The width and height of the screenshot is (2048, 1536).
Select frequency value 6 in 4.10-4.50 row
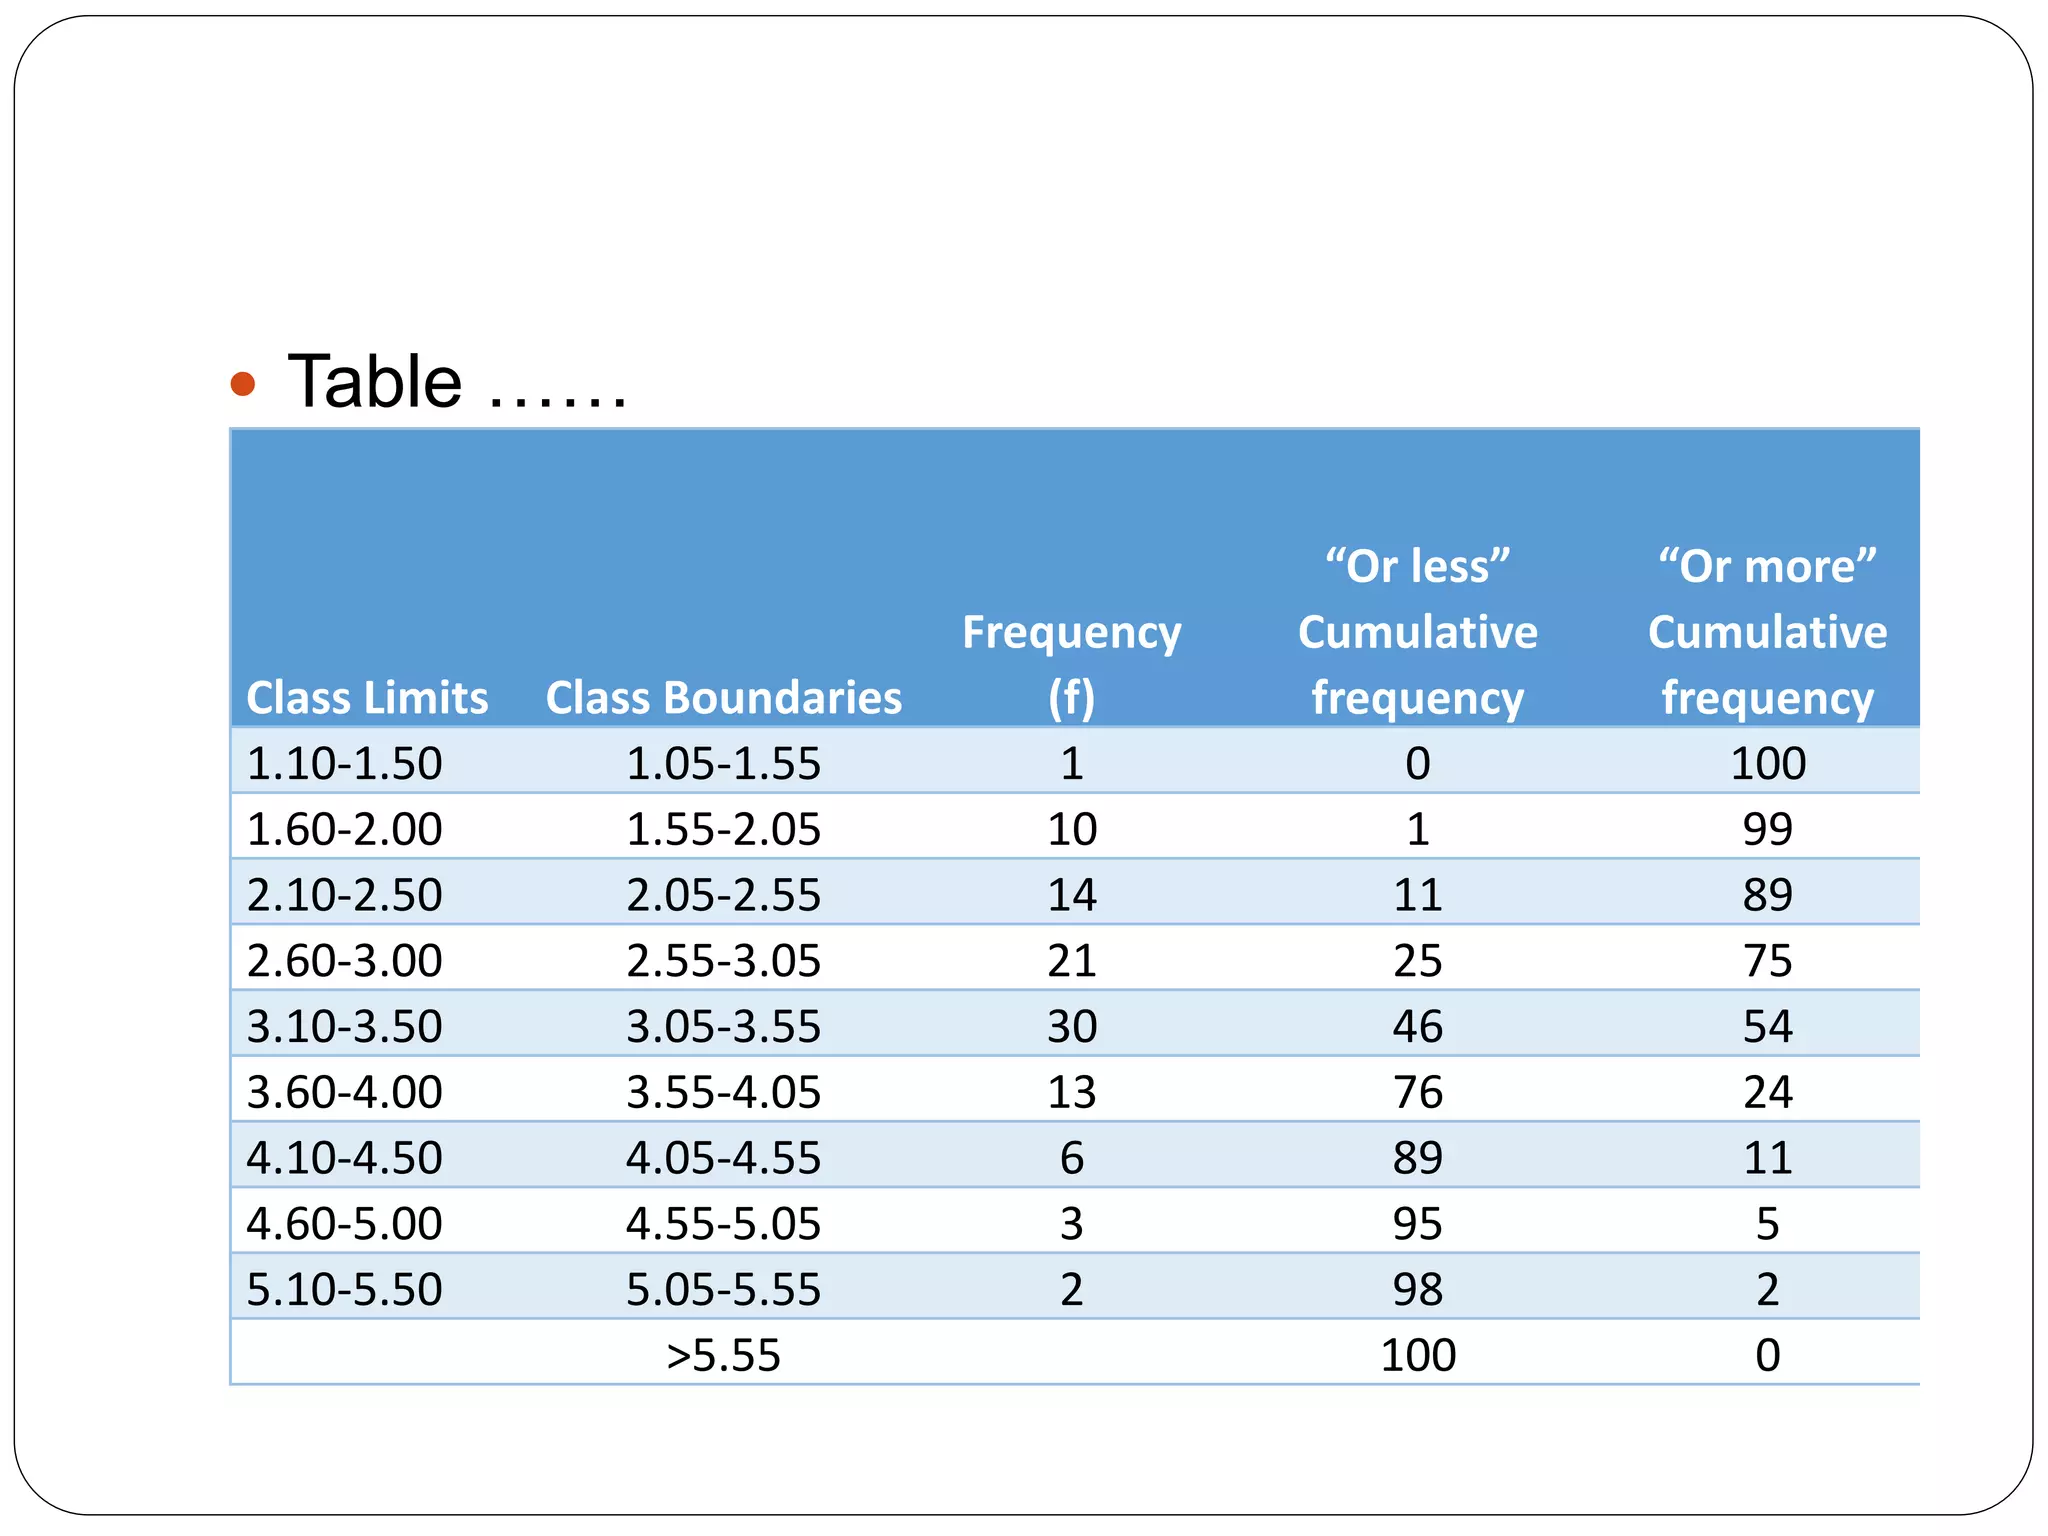[x=1072, y=1158]
